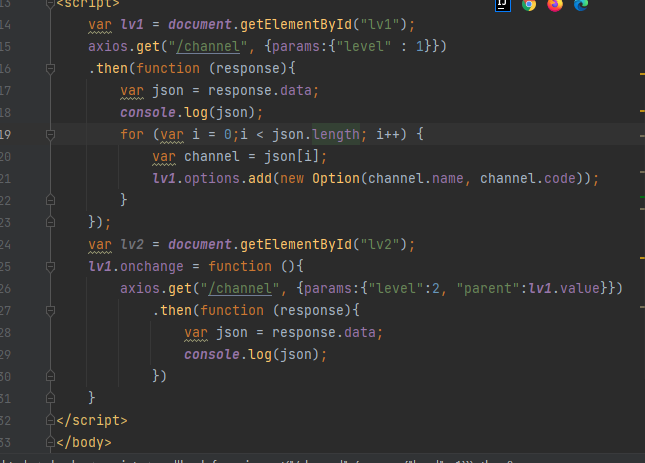The height and width of the screenshot is (463, 645).
Task: Open page in built-in preview browser
Action: pyautogui.click(x=501, y=5)
